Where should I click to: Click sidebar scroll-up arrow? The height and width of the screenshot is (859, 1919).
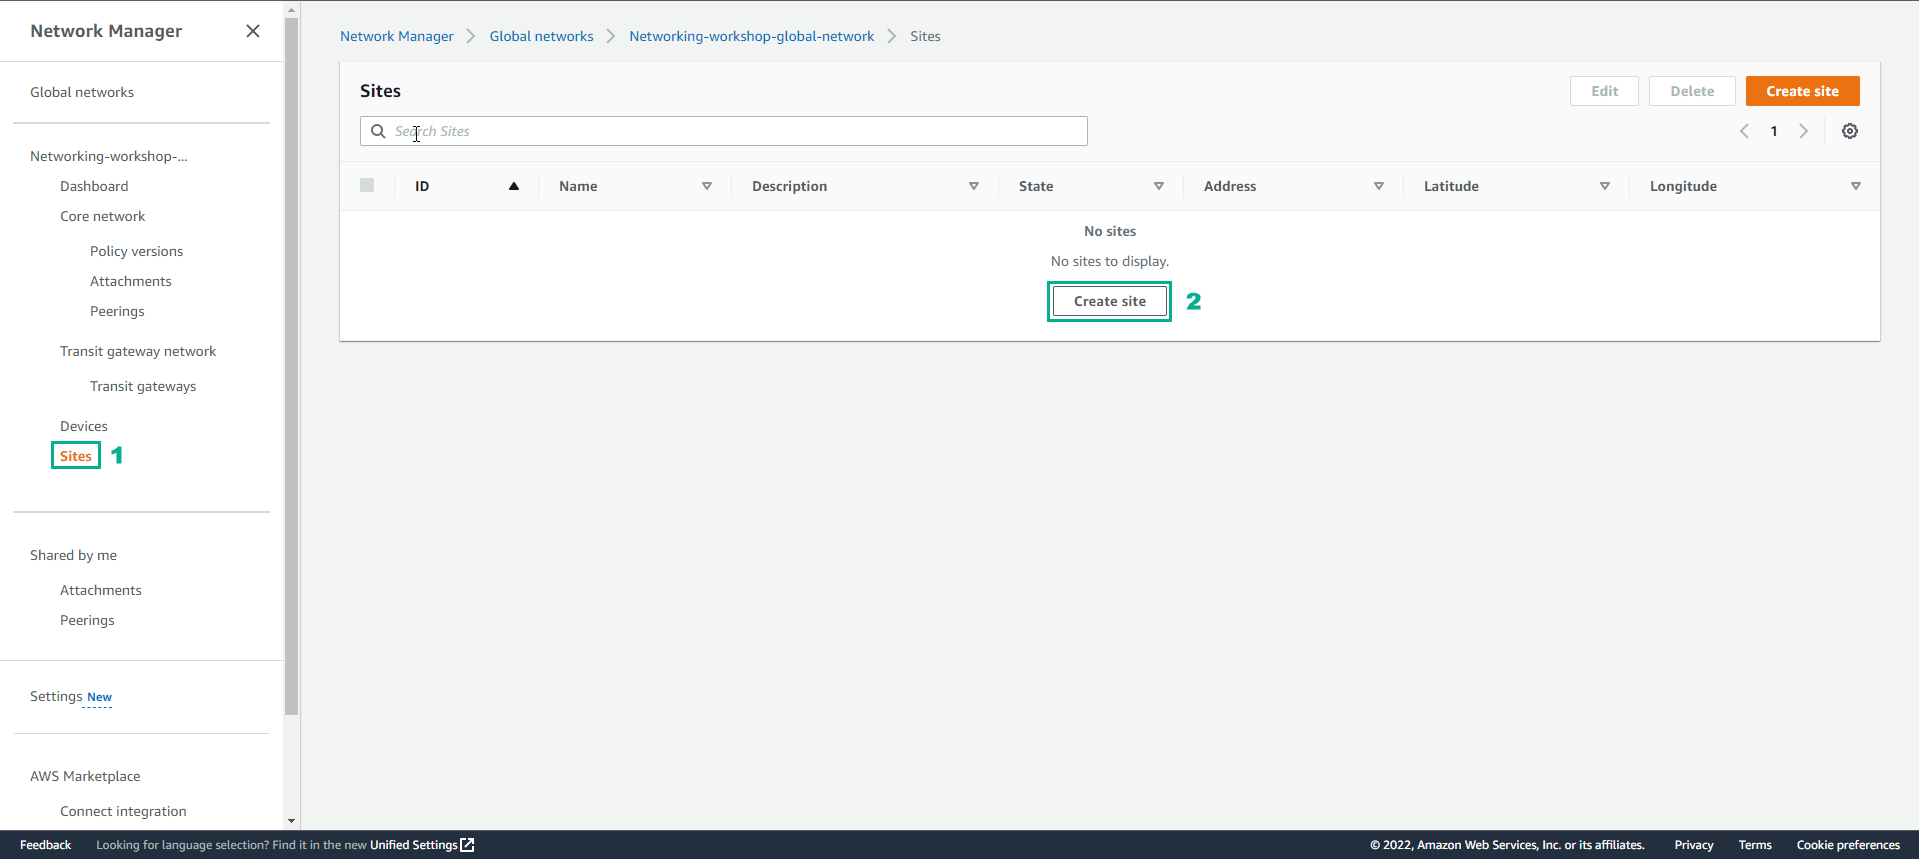[292, 9]
